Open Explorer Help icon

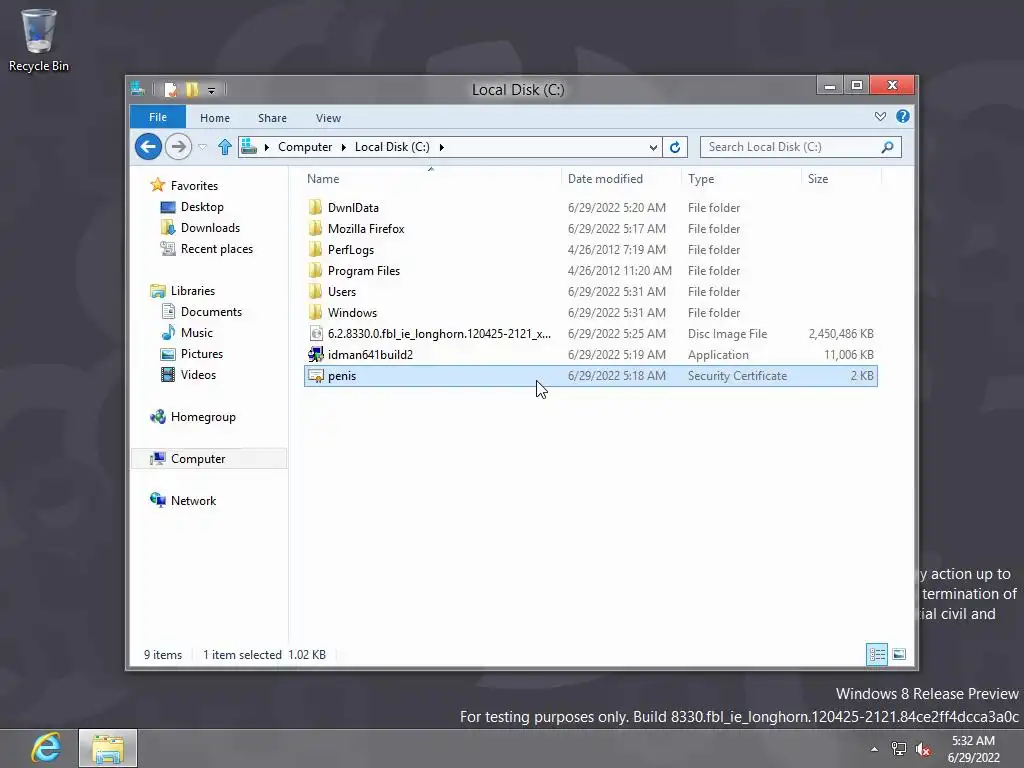click(x=903, y=116)
